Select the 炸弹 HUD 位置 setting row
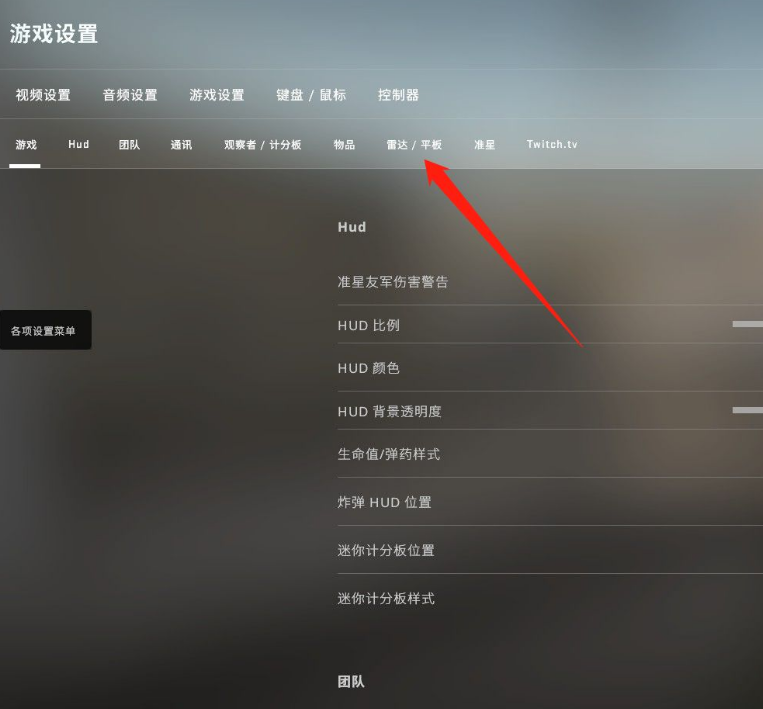Viewport: 763px width, 709px height. click(550, 502)
